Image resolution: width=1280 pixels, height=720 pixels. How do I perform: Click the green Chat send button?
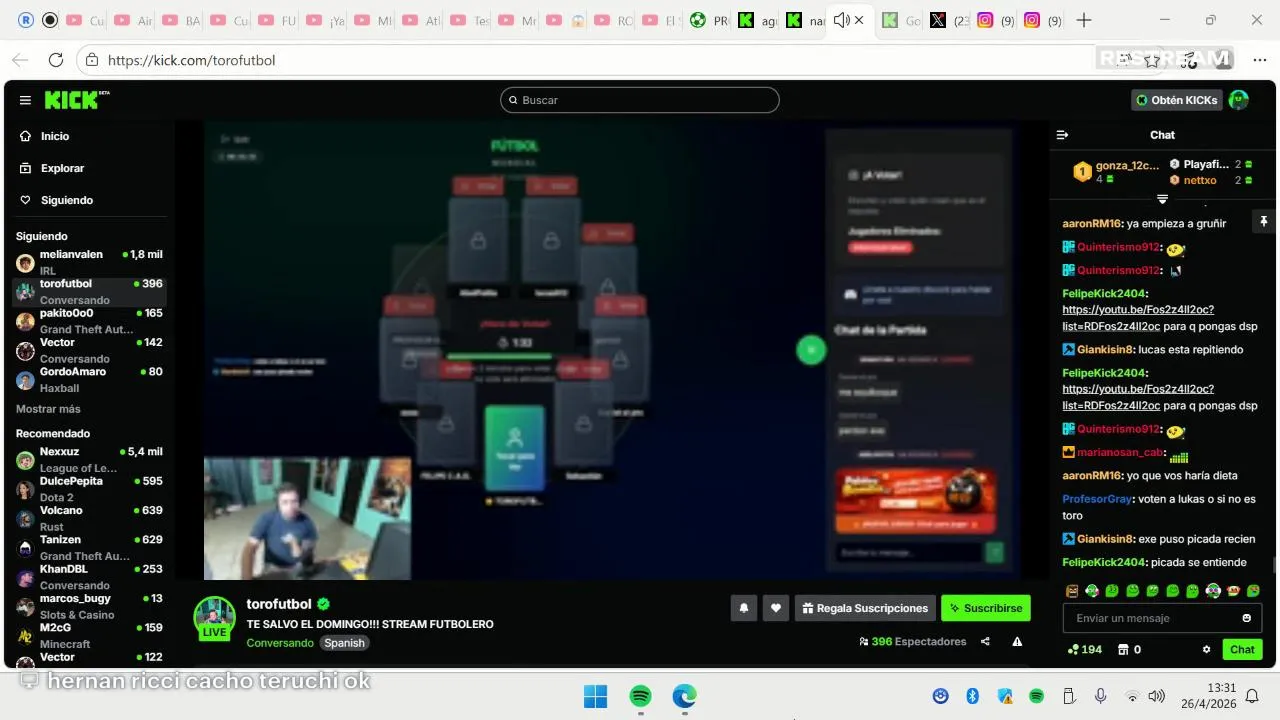(1242, 649)
